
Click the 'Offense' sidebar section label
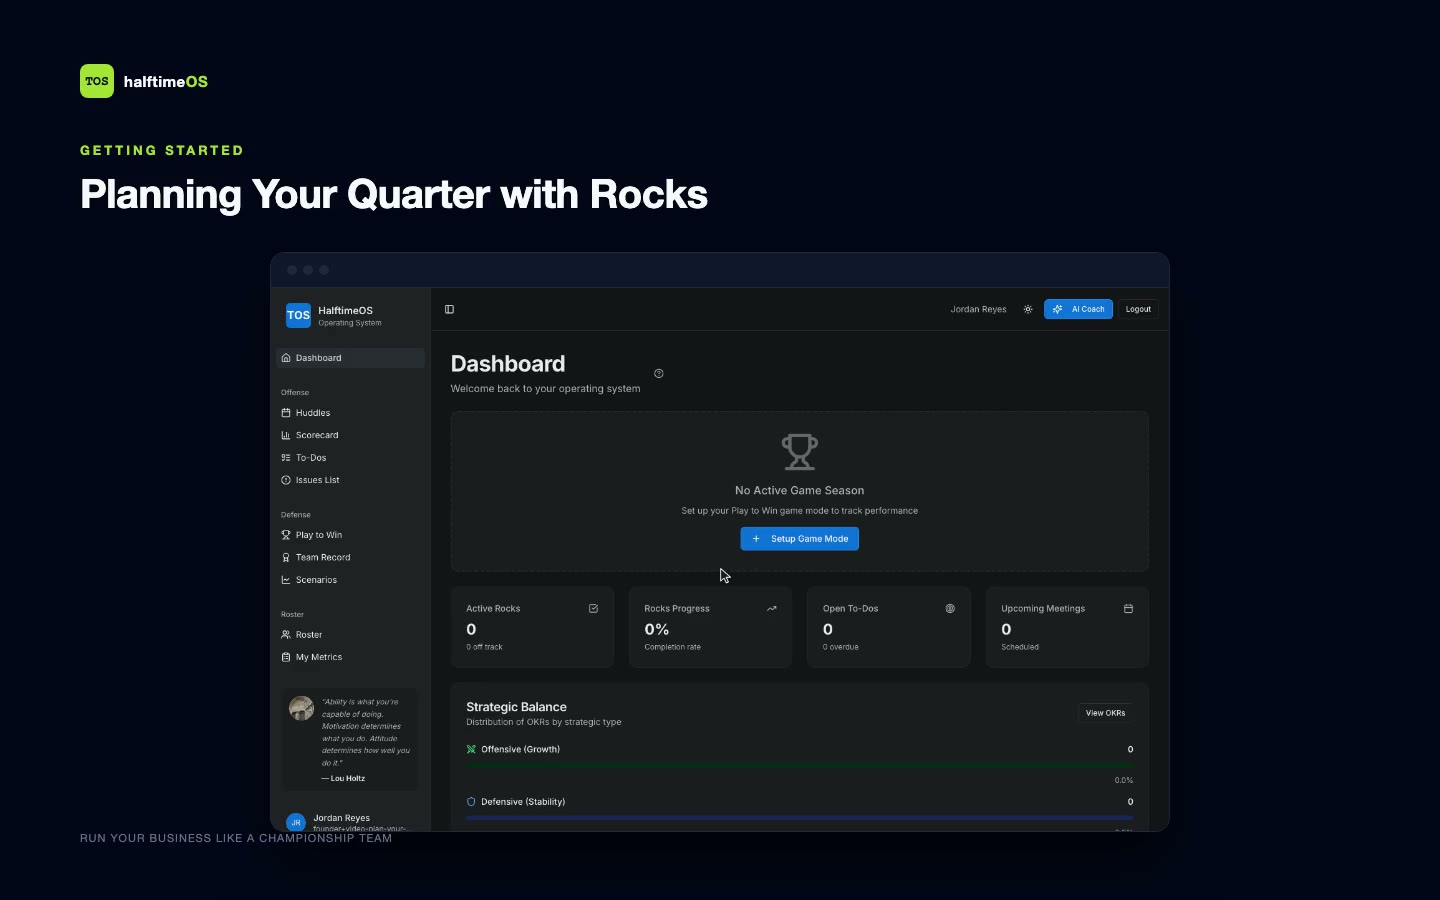[x=295, y=392]
